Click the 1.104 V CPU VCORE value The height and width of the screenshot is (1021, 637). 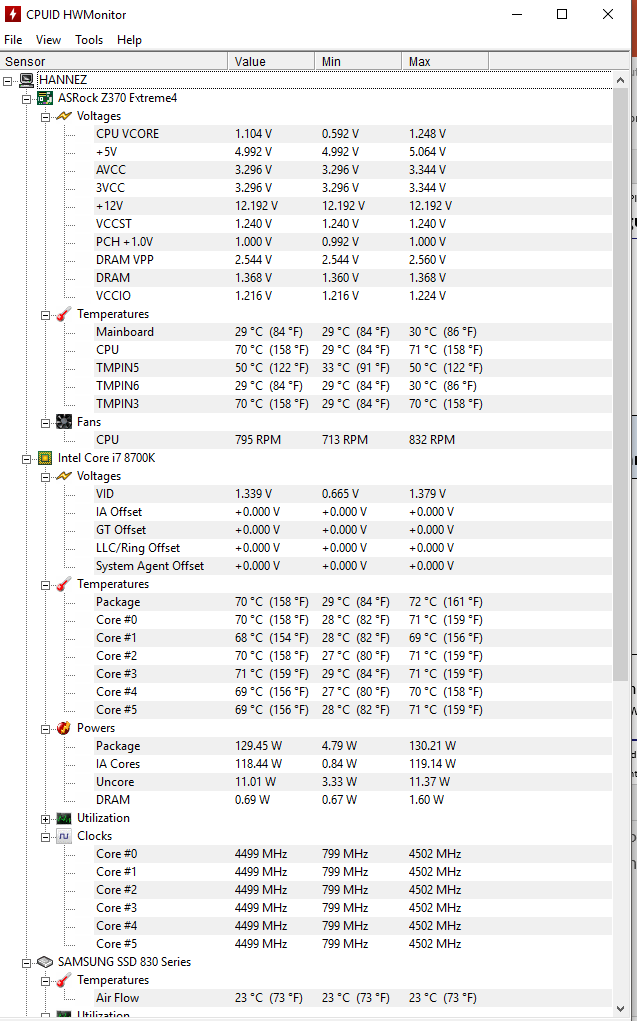click(253, 133)
